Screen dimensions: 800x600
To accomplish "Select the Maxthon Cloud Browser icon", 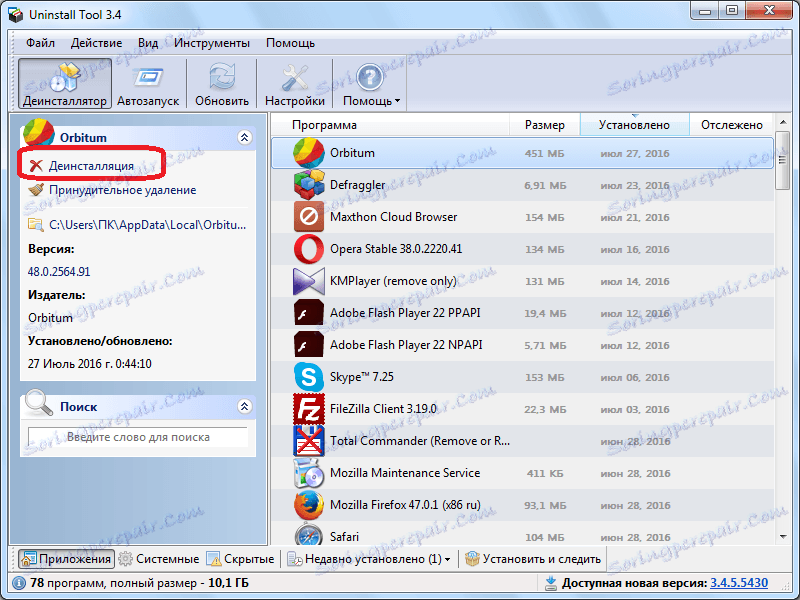I will (x=308, y=217).
